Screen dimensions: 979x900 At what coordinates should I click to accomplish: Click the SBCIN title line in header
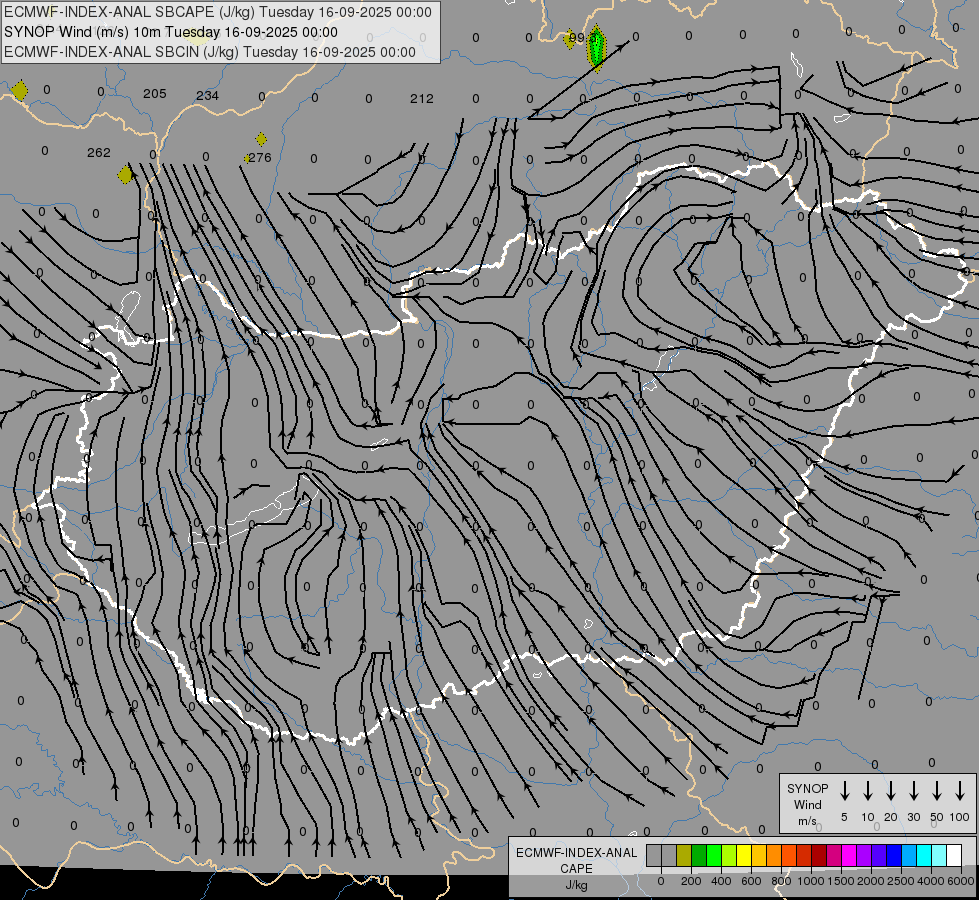pos(210,52)
